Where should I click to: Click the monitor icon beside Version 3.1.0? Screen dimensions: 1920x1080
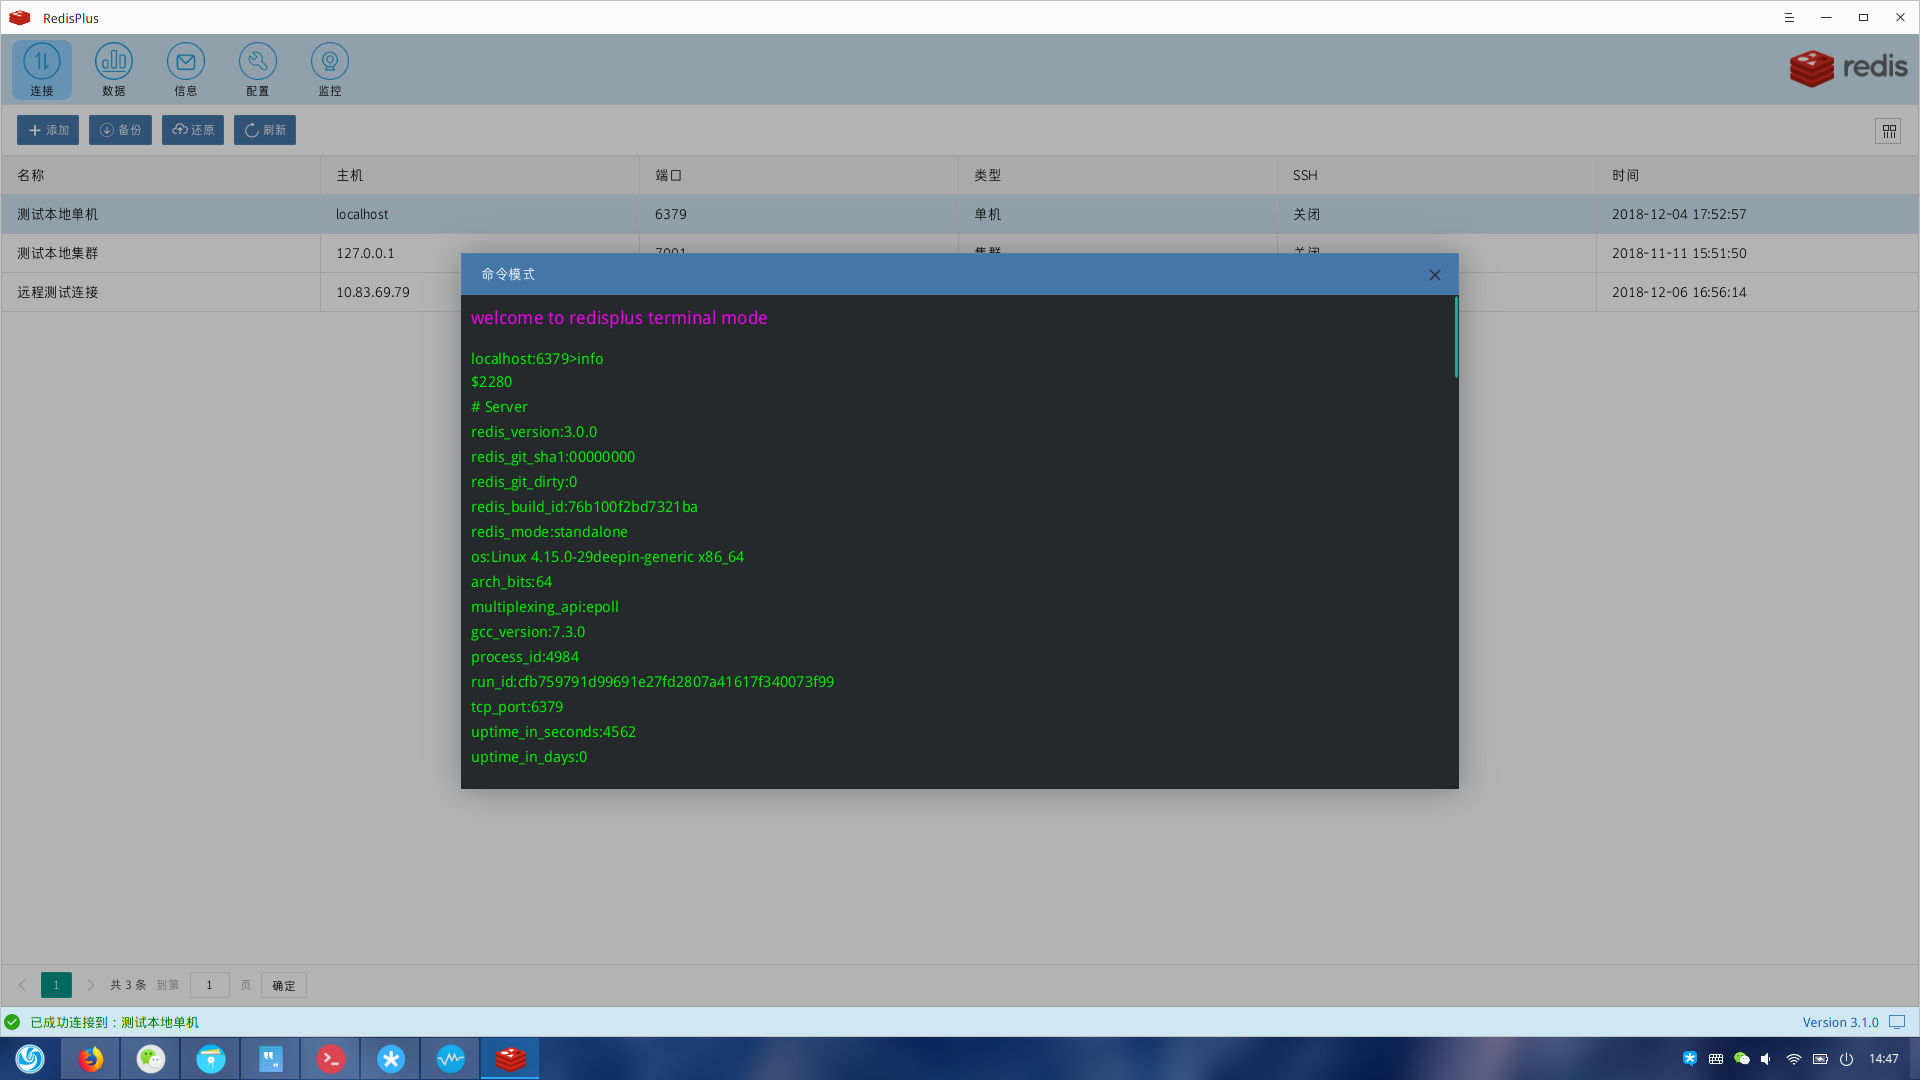click(1897, 1022)
